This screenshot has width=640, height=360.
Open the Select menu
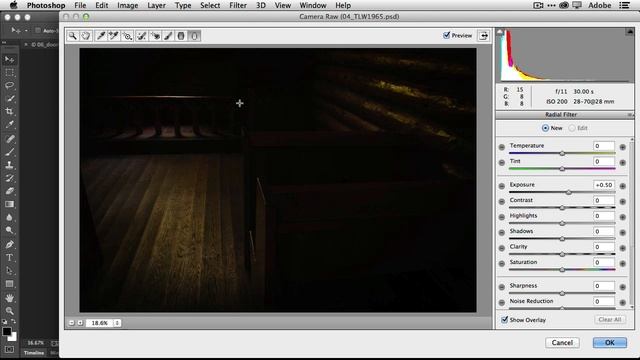(210, 5)
